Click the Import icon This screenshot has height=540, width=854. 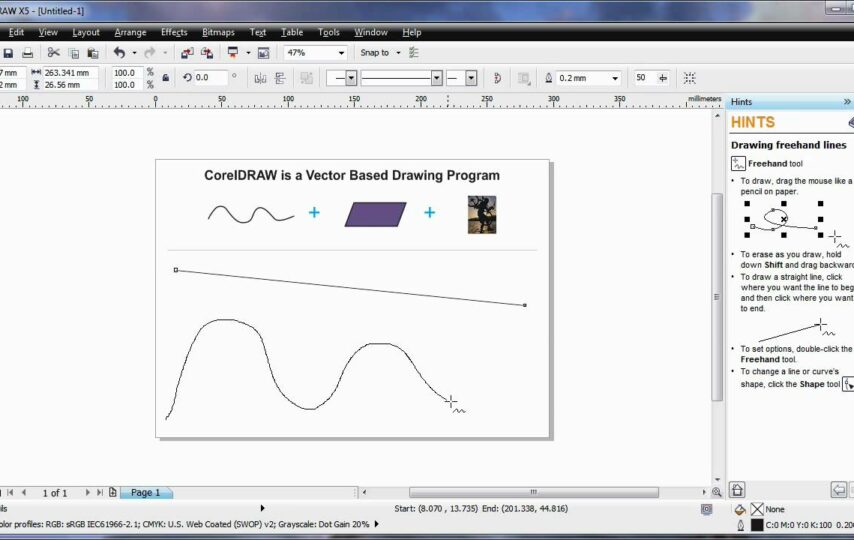click(187, 53)
